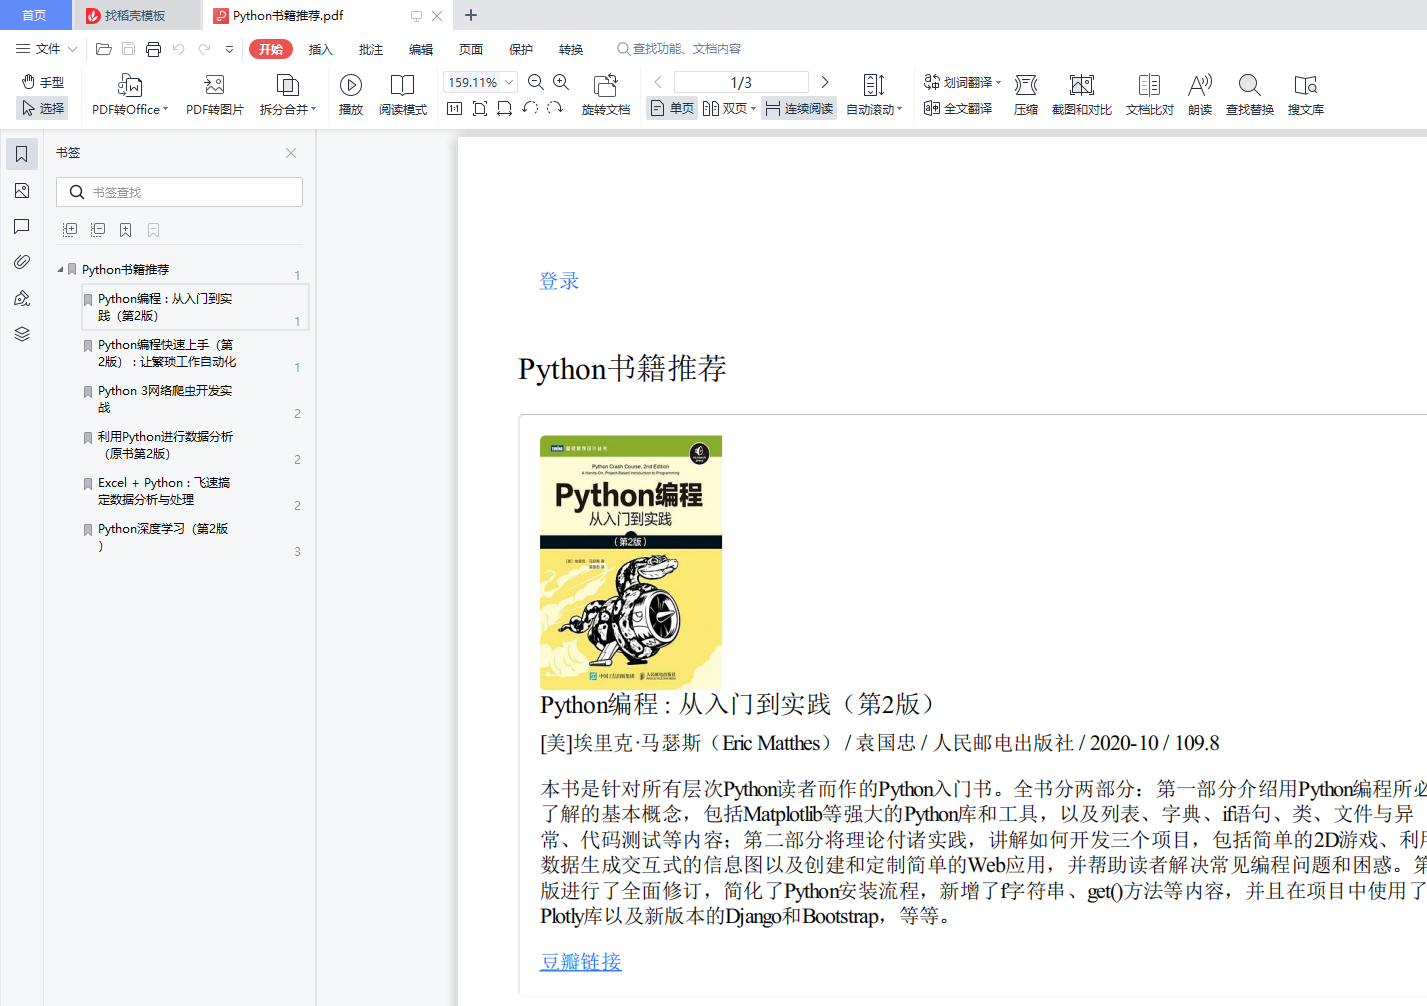Viewport: 1427px width, 1006px height.
Task: Close the bookmarks panel
Action: pyautogui.click(x=291, y=153)
